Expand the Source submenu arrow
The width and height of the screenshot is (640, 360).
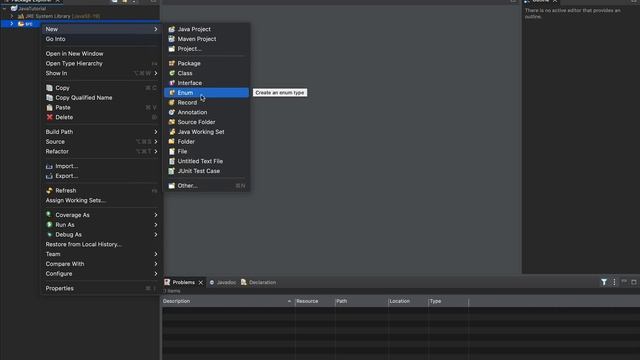[x=156, y=142]
